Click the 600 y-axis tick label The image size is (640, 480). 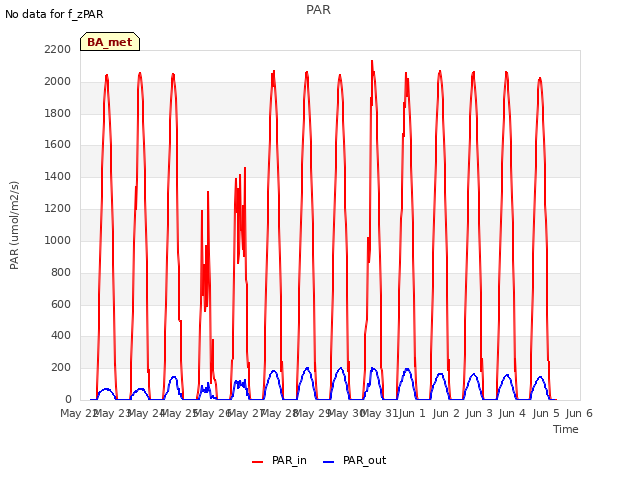(61, 304)
